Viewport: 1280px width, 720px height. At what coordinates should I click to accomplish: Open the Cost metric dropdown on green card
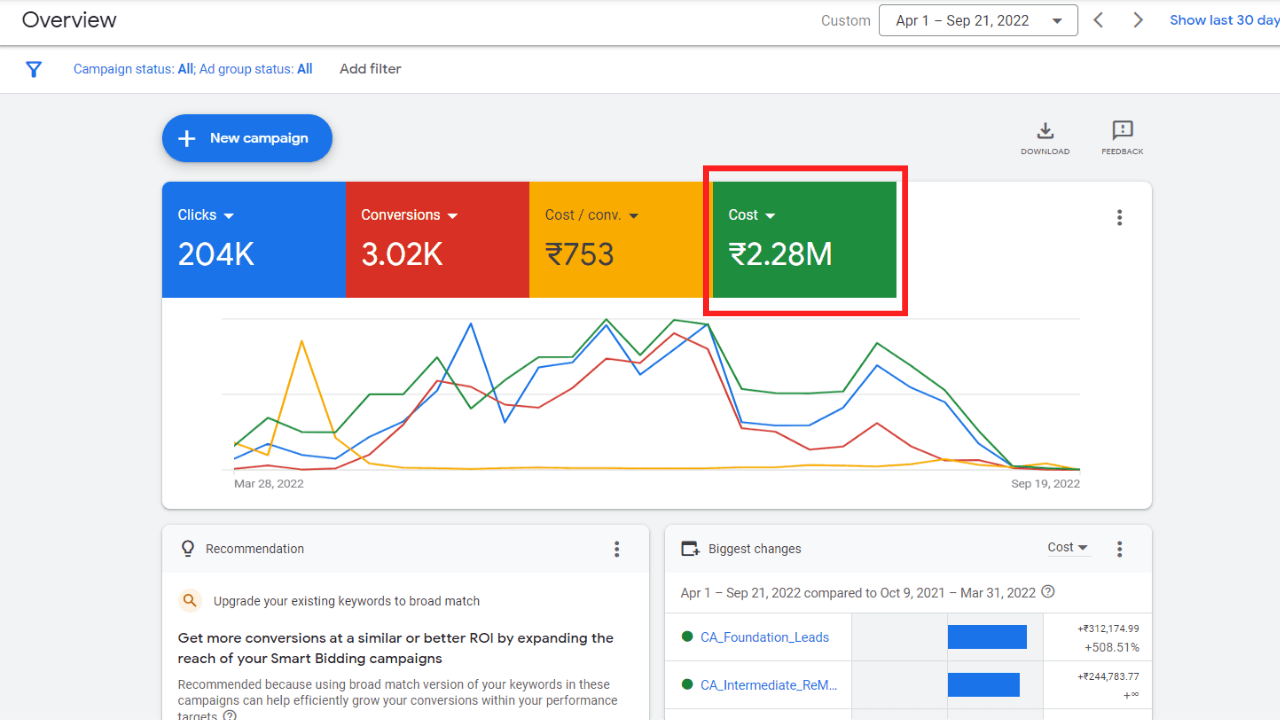coord(752,215)
